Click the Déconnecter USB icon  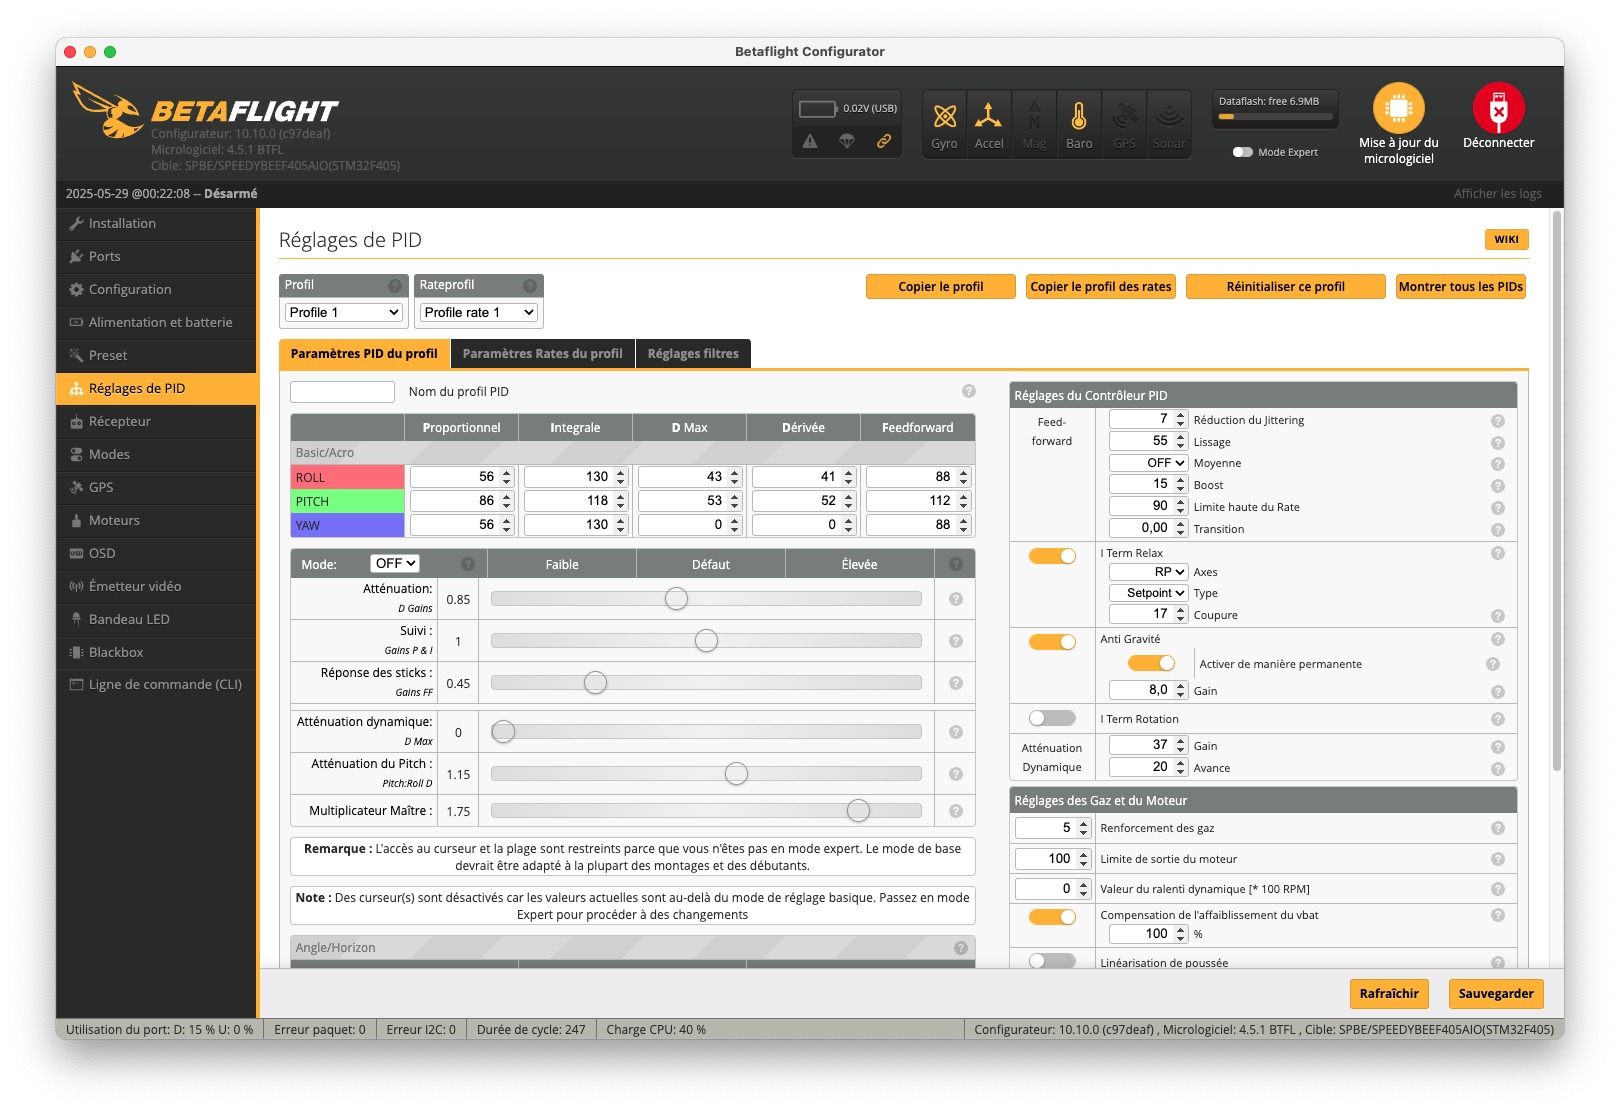coord(1498,108)
